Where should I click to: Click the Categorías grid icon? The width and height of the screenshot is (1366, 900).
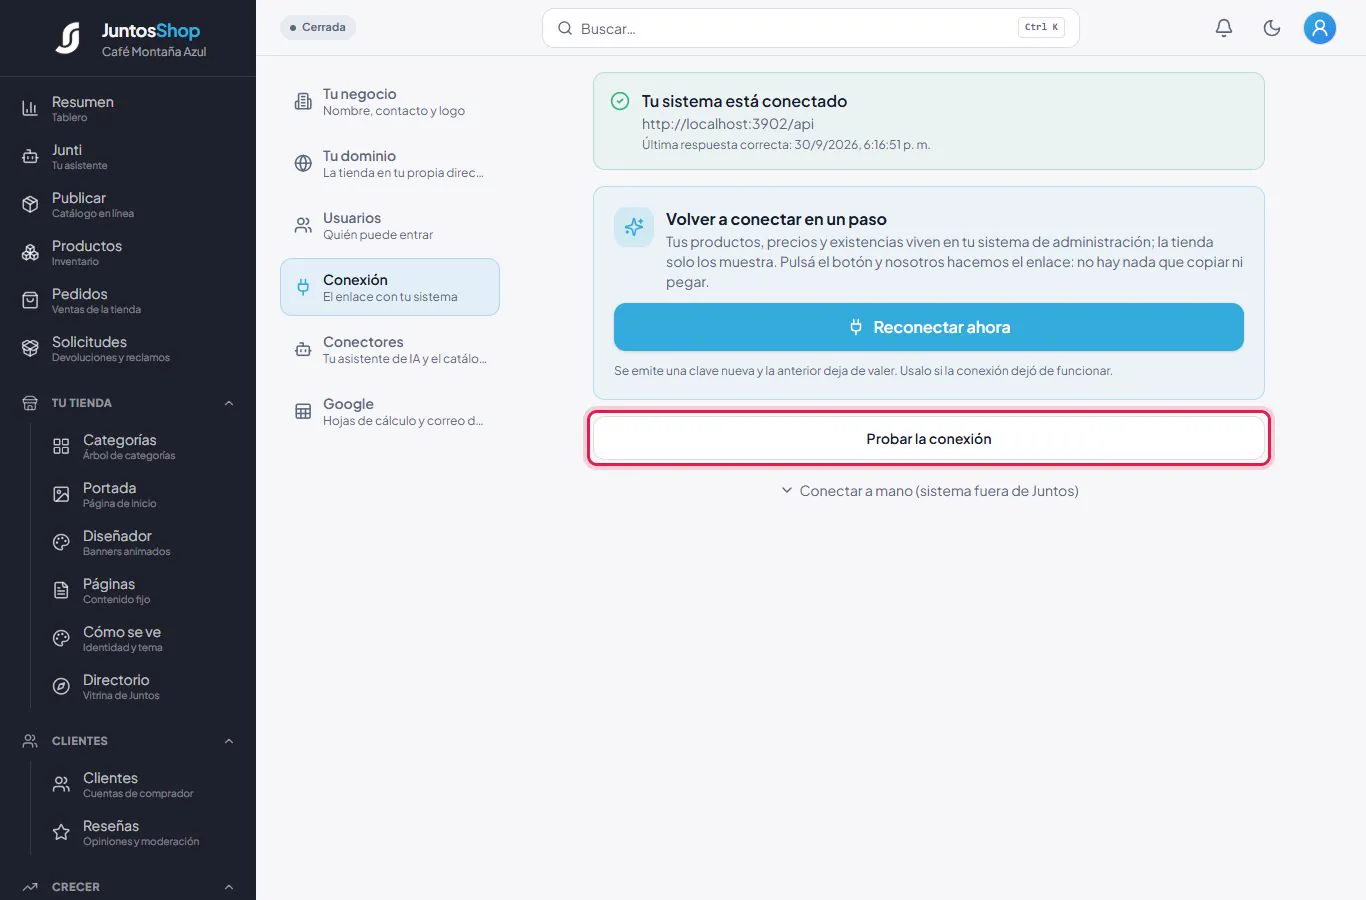point(61,446)
